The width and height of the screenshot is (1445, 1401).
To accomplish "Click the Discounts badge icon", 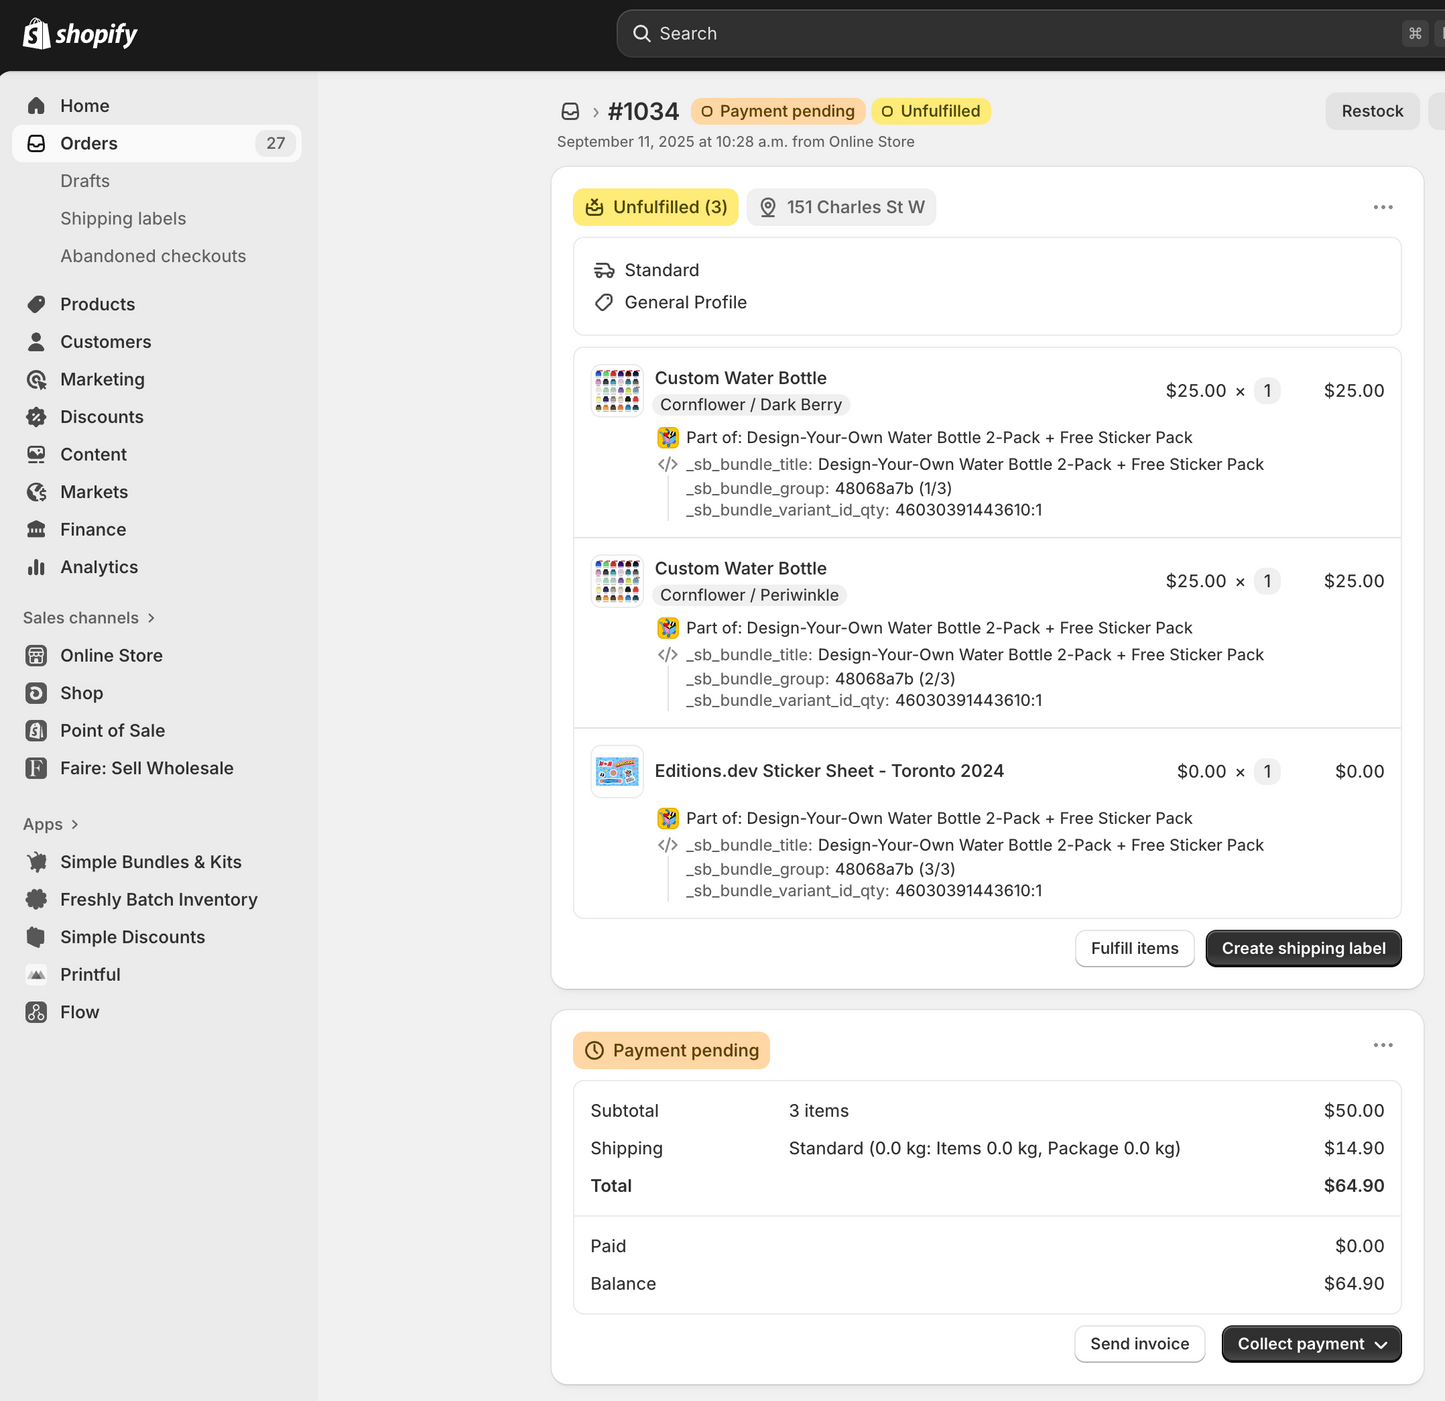I will tap(37, 417).
